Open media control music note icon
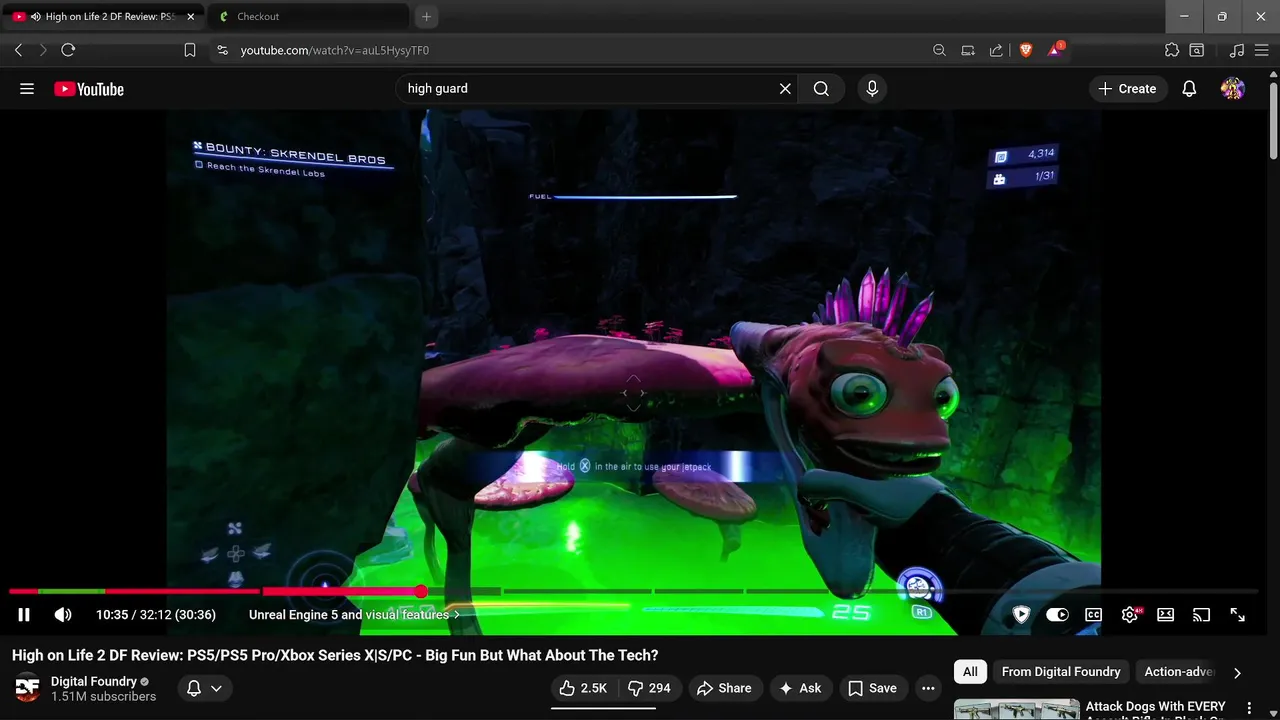 [1237, 50]
